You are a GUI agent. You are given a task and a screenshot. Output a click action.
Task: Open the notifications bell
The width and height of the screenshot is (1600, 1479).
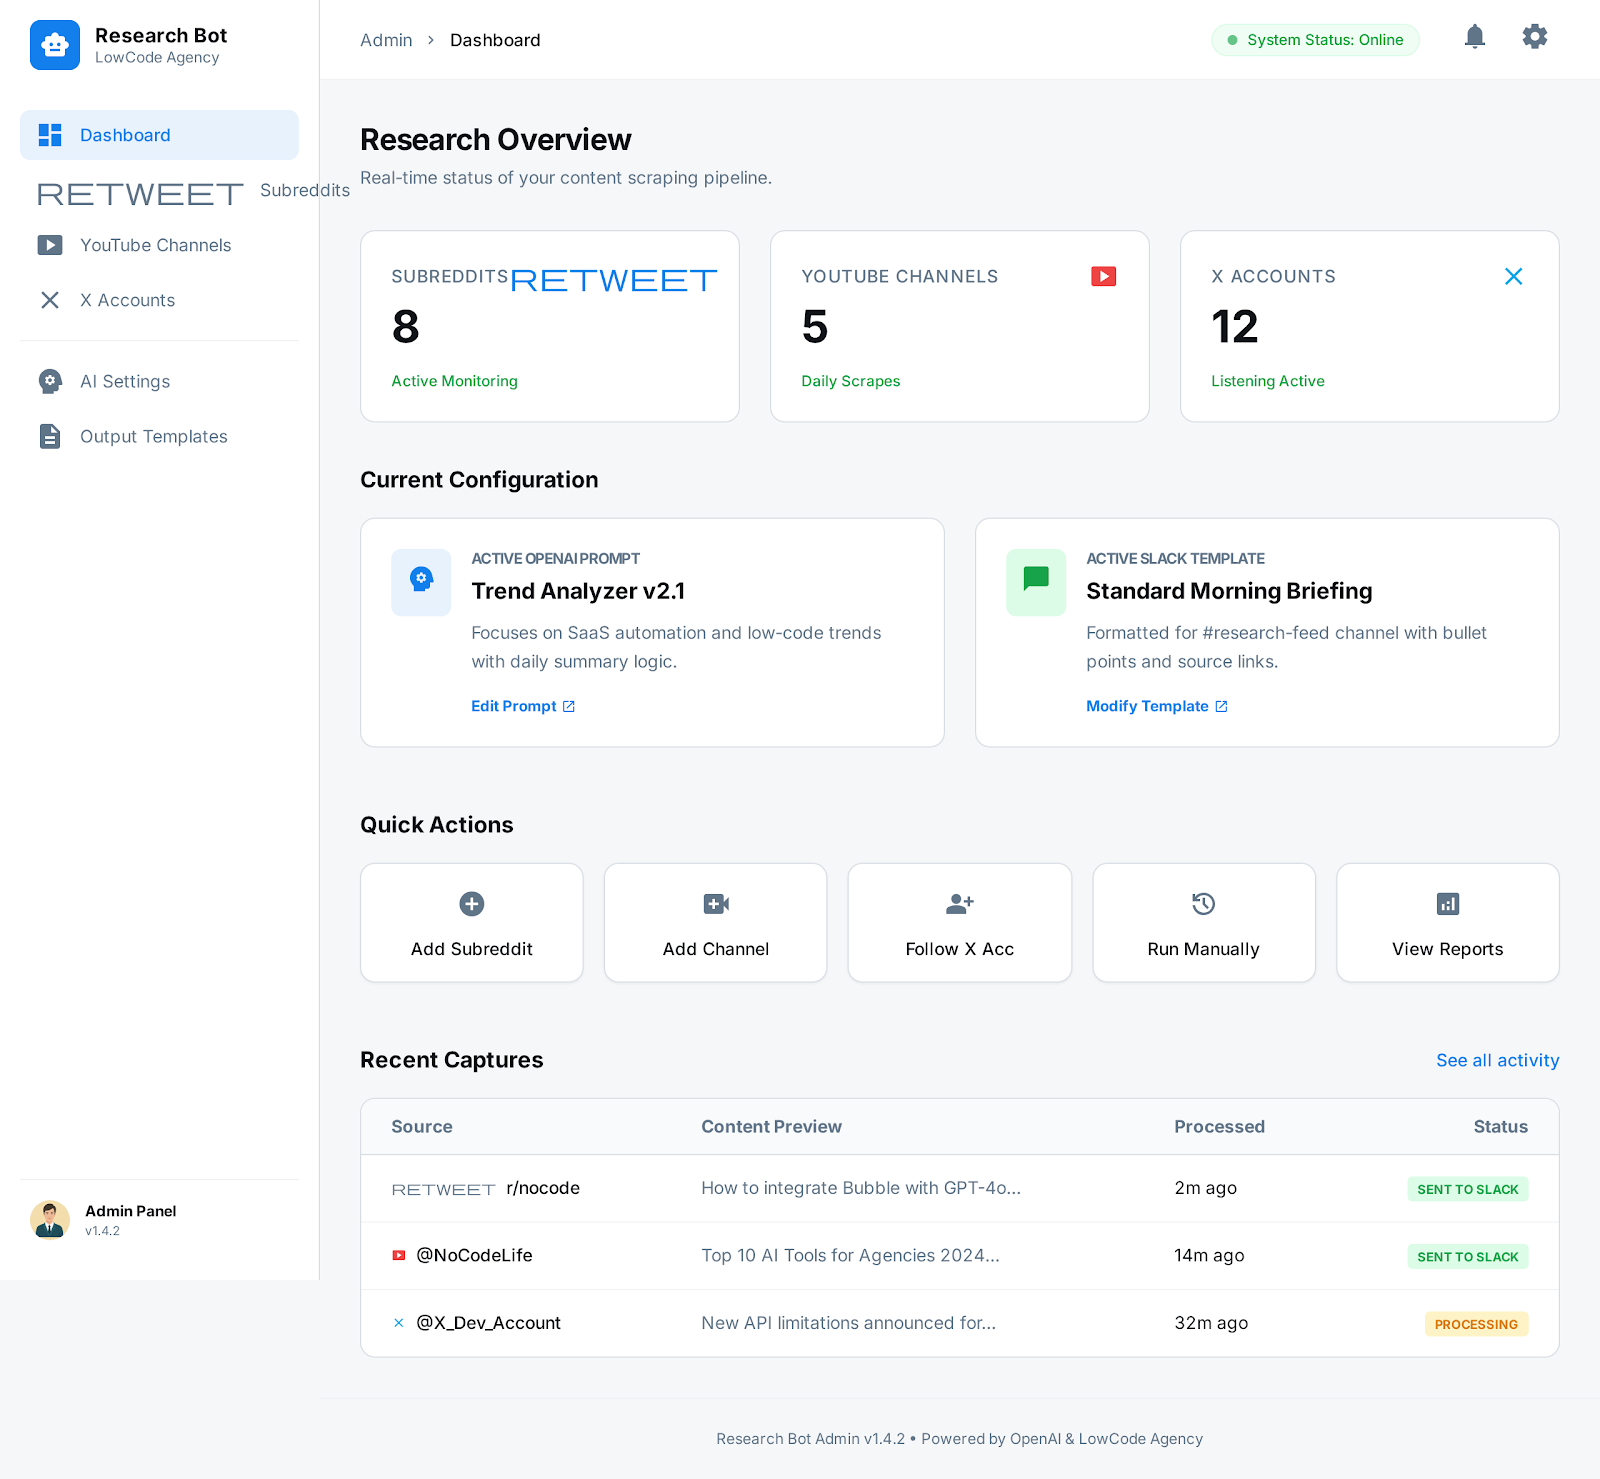(x=1474, y=37)
